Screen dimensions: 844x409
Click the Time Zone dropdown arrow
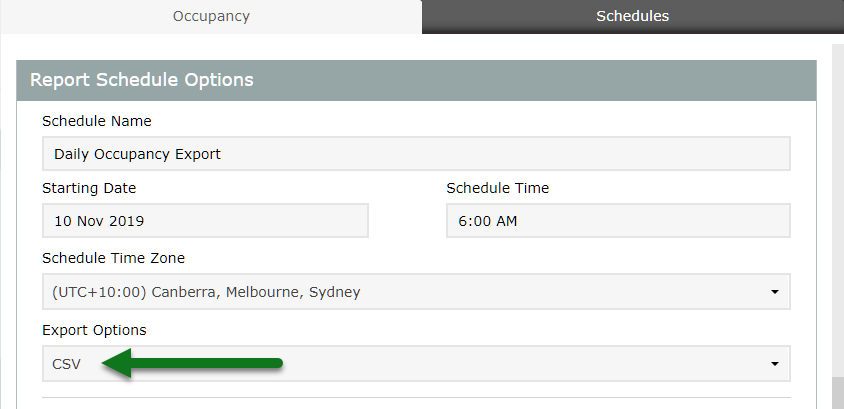tap(774, 292)
